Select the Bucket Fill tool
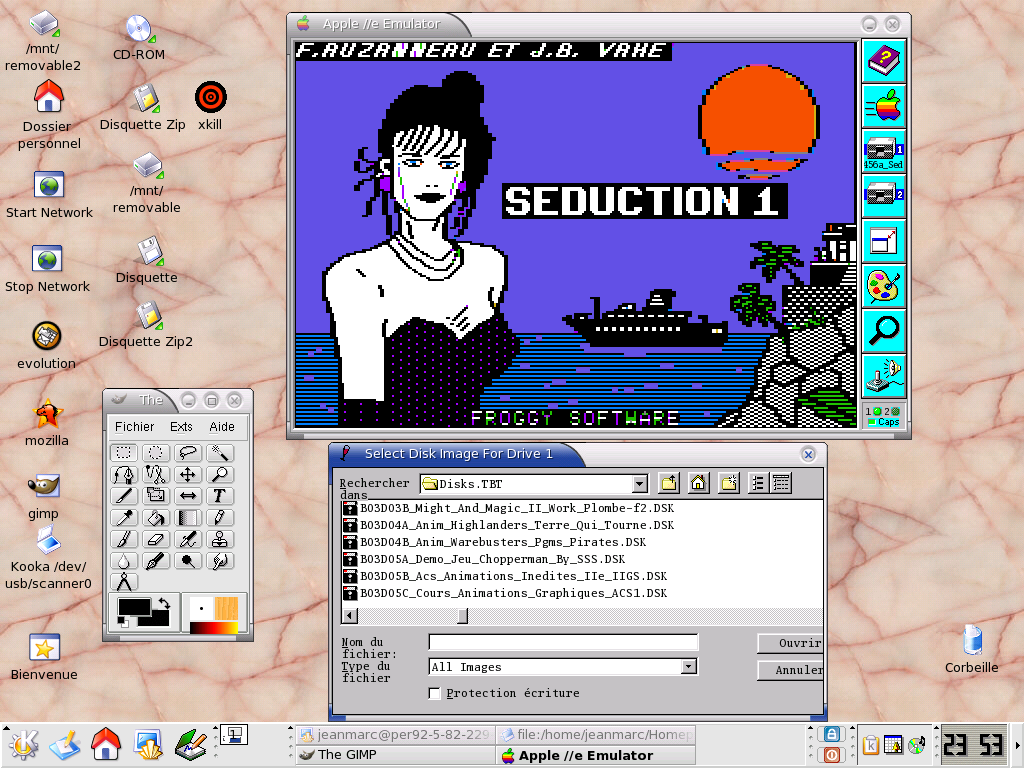Viewport: 1024px width, 768px height. 155,517
